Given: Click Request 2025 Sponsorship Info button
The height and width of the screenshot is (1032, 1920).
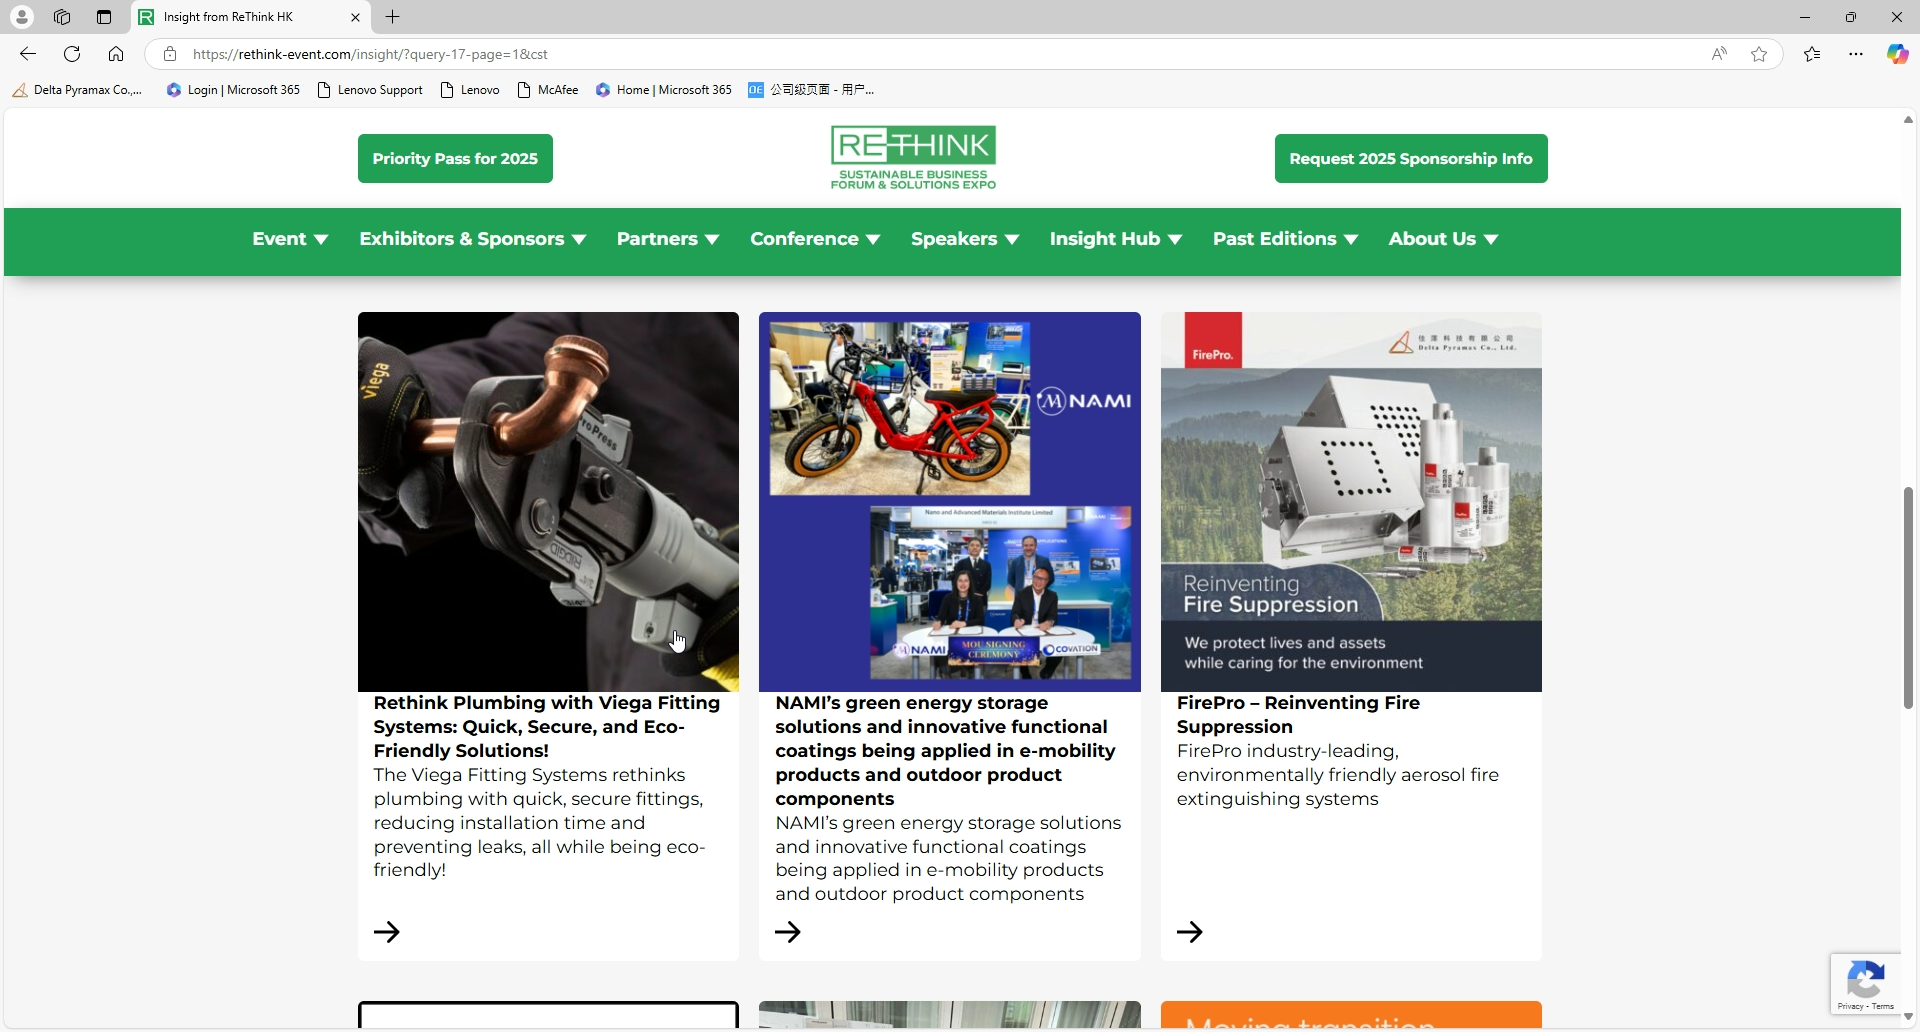Looking at the screenshot, I should coord(1411,159).
